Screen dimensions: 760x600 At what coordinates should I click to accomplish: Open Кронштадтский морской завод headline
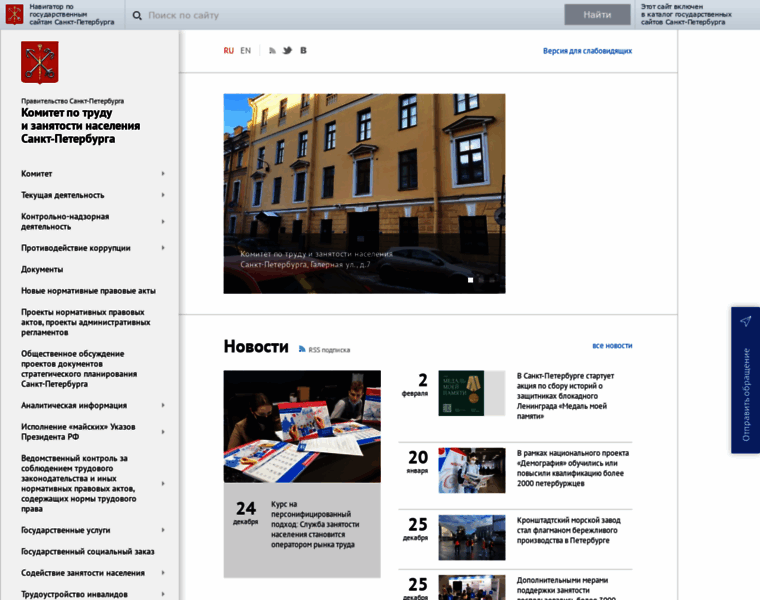tap(568, 530)
